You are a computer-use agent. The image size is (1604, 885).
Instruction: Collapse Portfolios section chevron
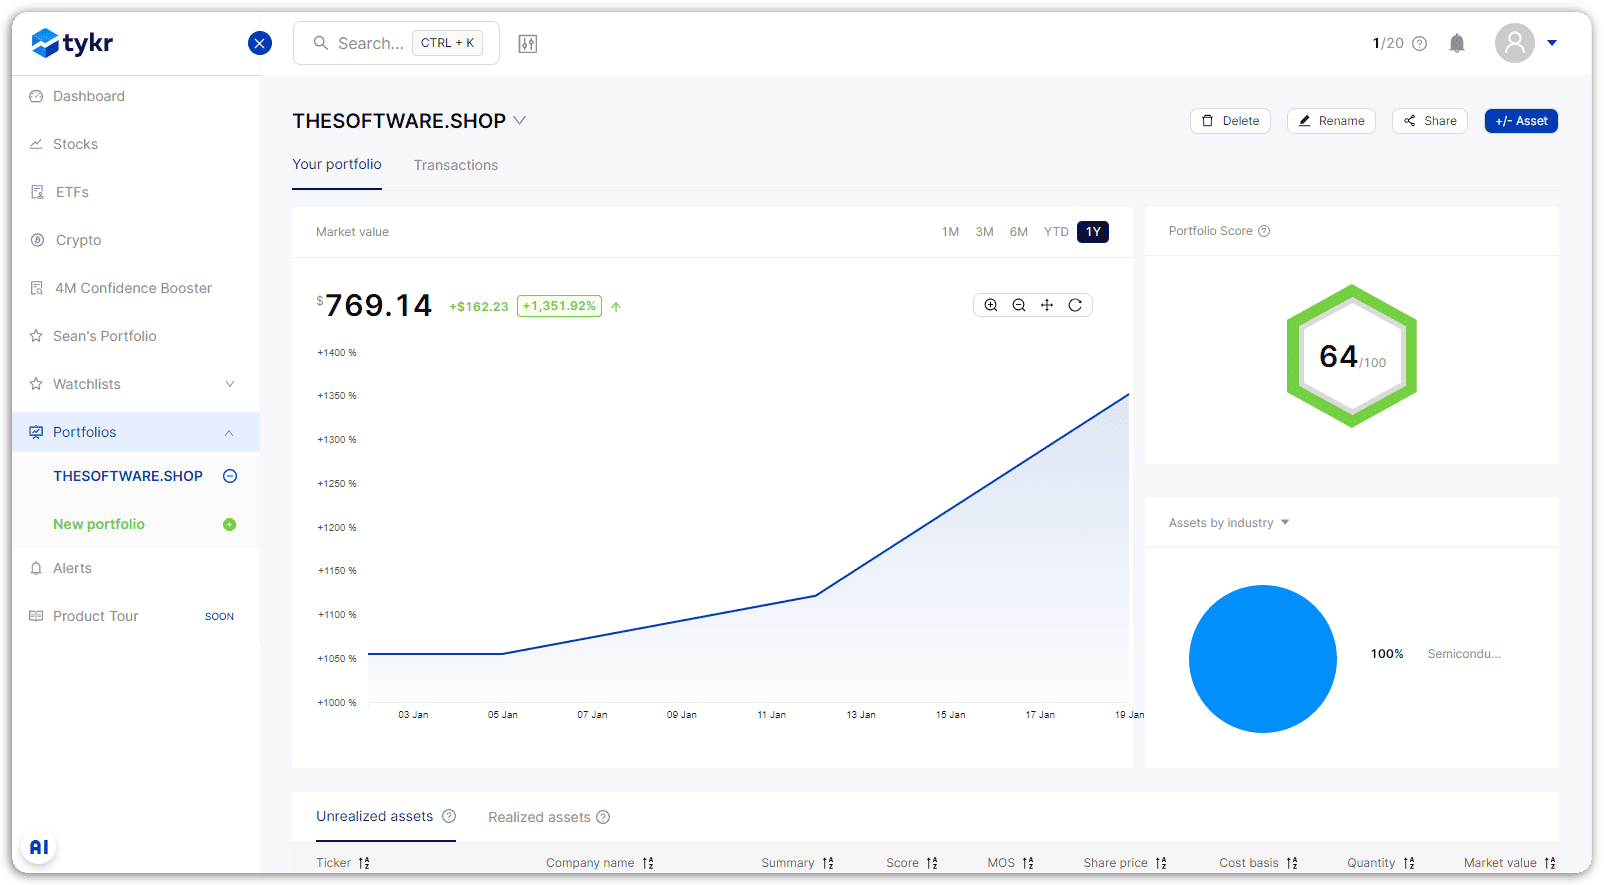point(229,432)
